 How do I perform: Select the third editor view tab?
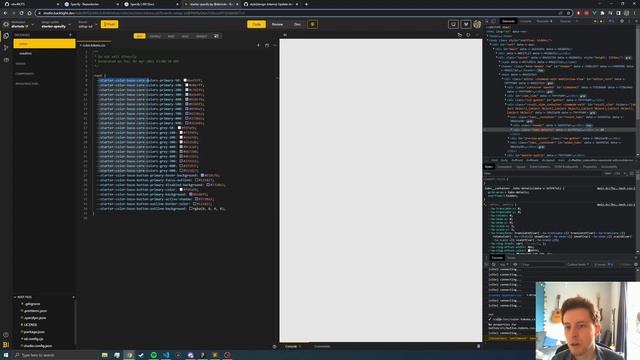click(171, 36)
